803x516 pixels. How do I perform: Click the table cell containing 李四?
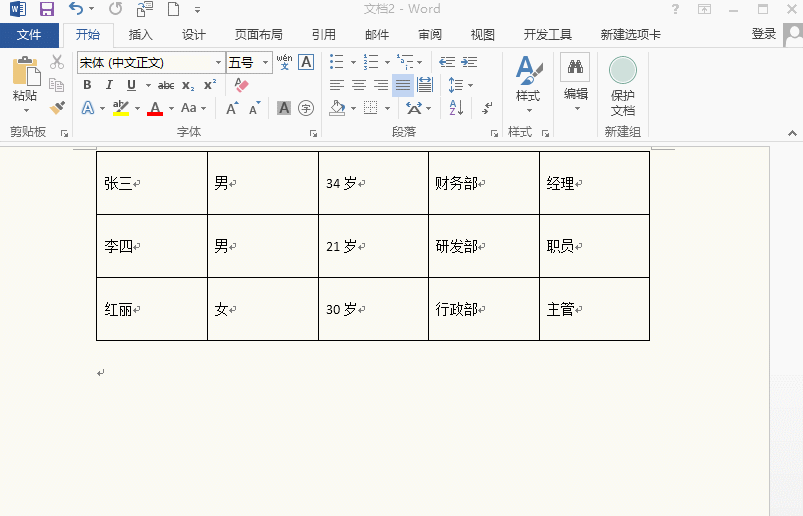coord(152,246)
